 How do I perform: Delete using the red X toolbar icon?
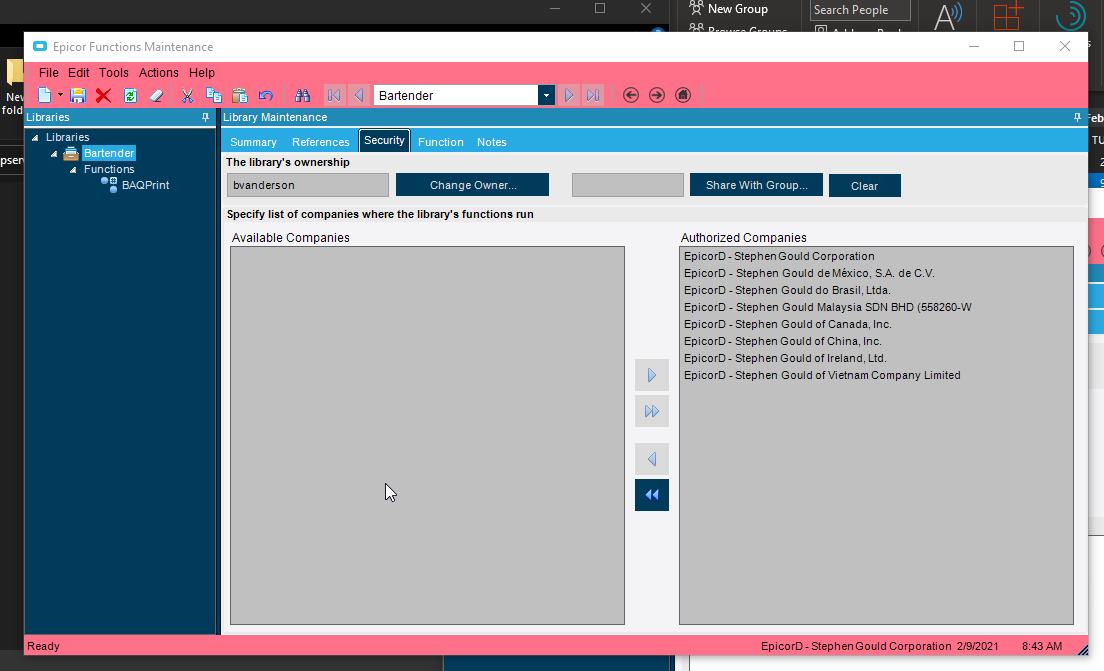104,95
